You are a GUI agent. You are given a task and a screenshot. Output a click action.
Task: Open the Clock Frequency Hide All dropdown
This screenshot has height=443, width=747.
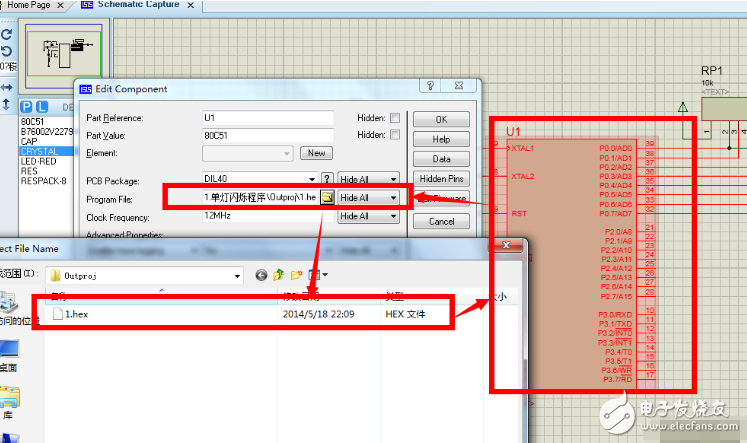[x=368, y=216]
